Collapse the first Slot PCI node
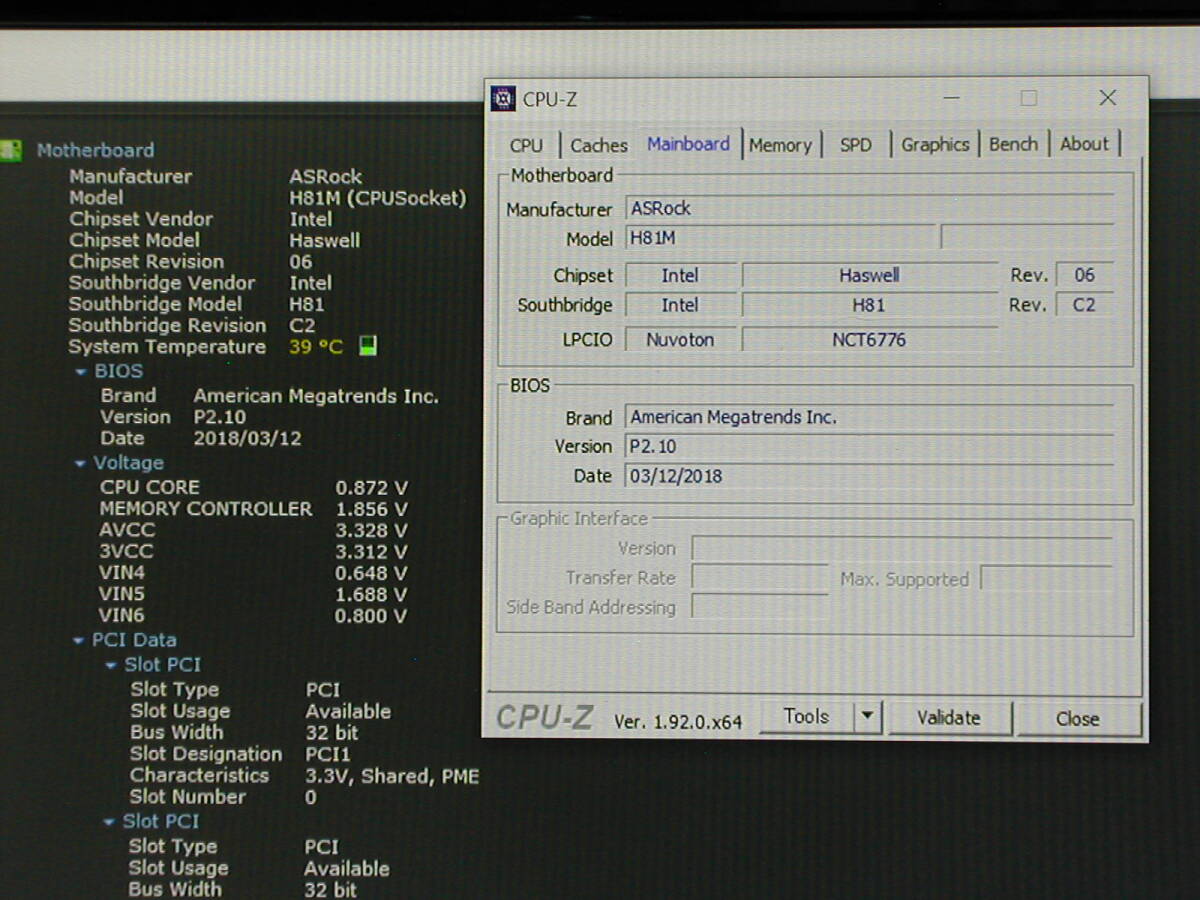The width and height of the screenshot is (1200, 900). click(111, 666)
